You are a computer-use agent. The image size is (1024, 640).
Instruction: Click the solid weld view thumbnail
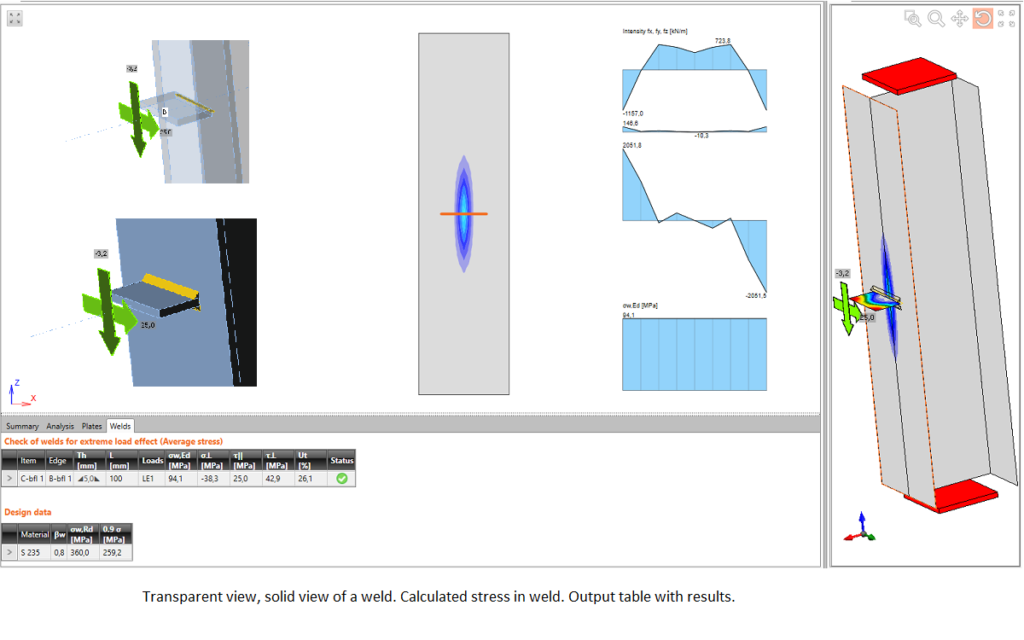(185, 302)
